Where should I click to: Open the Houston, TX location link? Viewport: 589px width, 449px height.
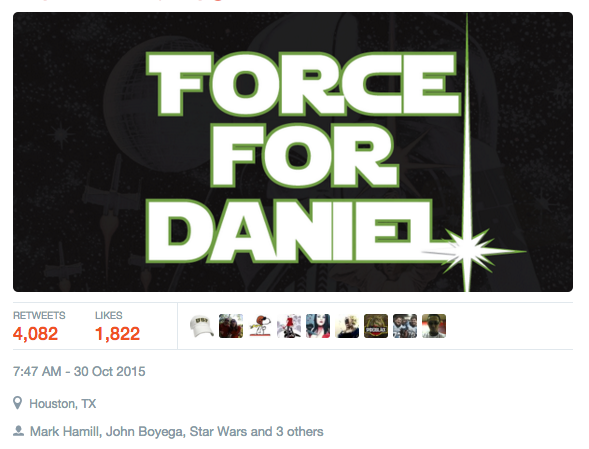click(63, 404)
